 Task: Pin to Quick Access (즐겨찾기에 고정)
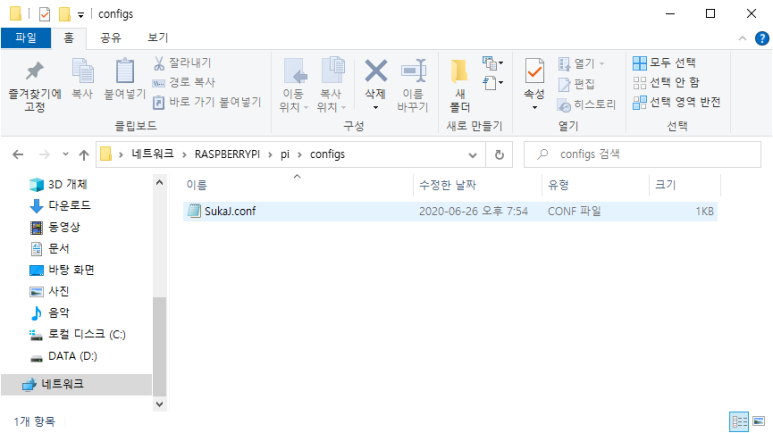coord(35,86)
